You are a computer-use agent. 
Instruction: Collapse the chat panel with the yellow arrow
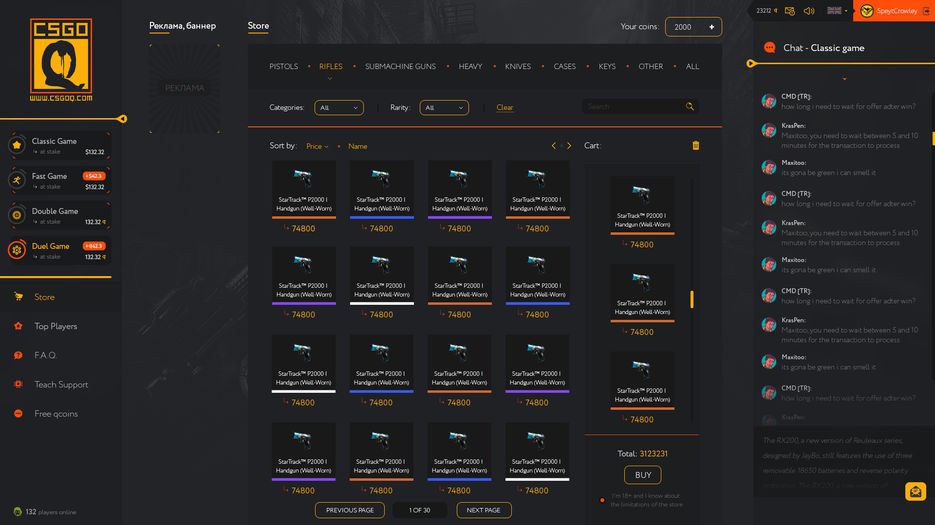[x=751, y=63]
